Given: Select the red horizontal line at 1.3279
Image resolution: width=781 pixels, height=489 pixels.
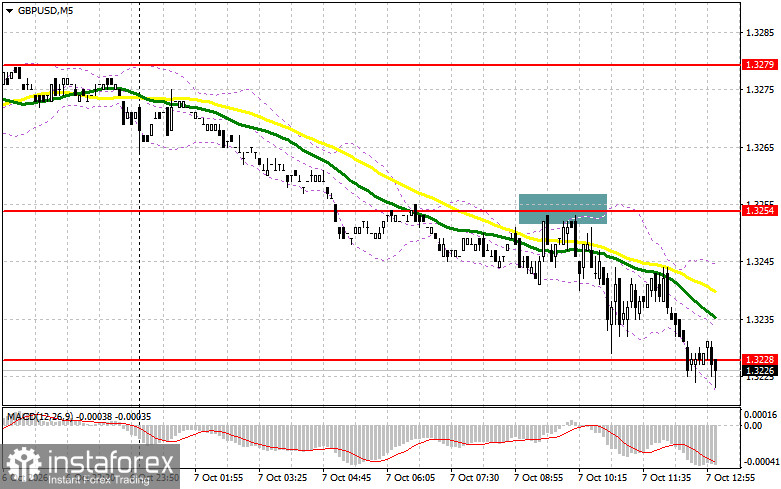Looking at the screenshot, I should click(371, 65).
